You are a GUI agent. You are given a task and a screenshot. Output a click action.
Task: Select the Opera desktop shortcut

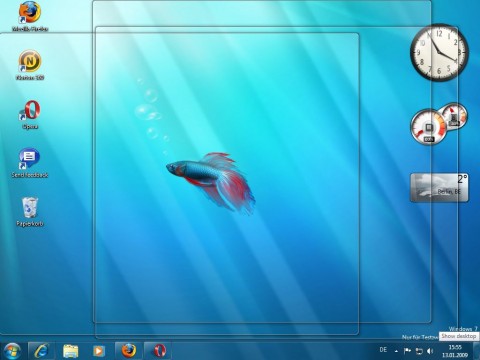[x=30, y=114]
